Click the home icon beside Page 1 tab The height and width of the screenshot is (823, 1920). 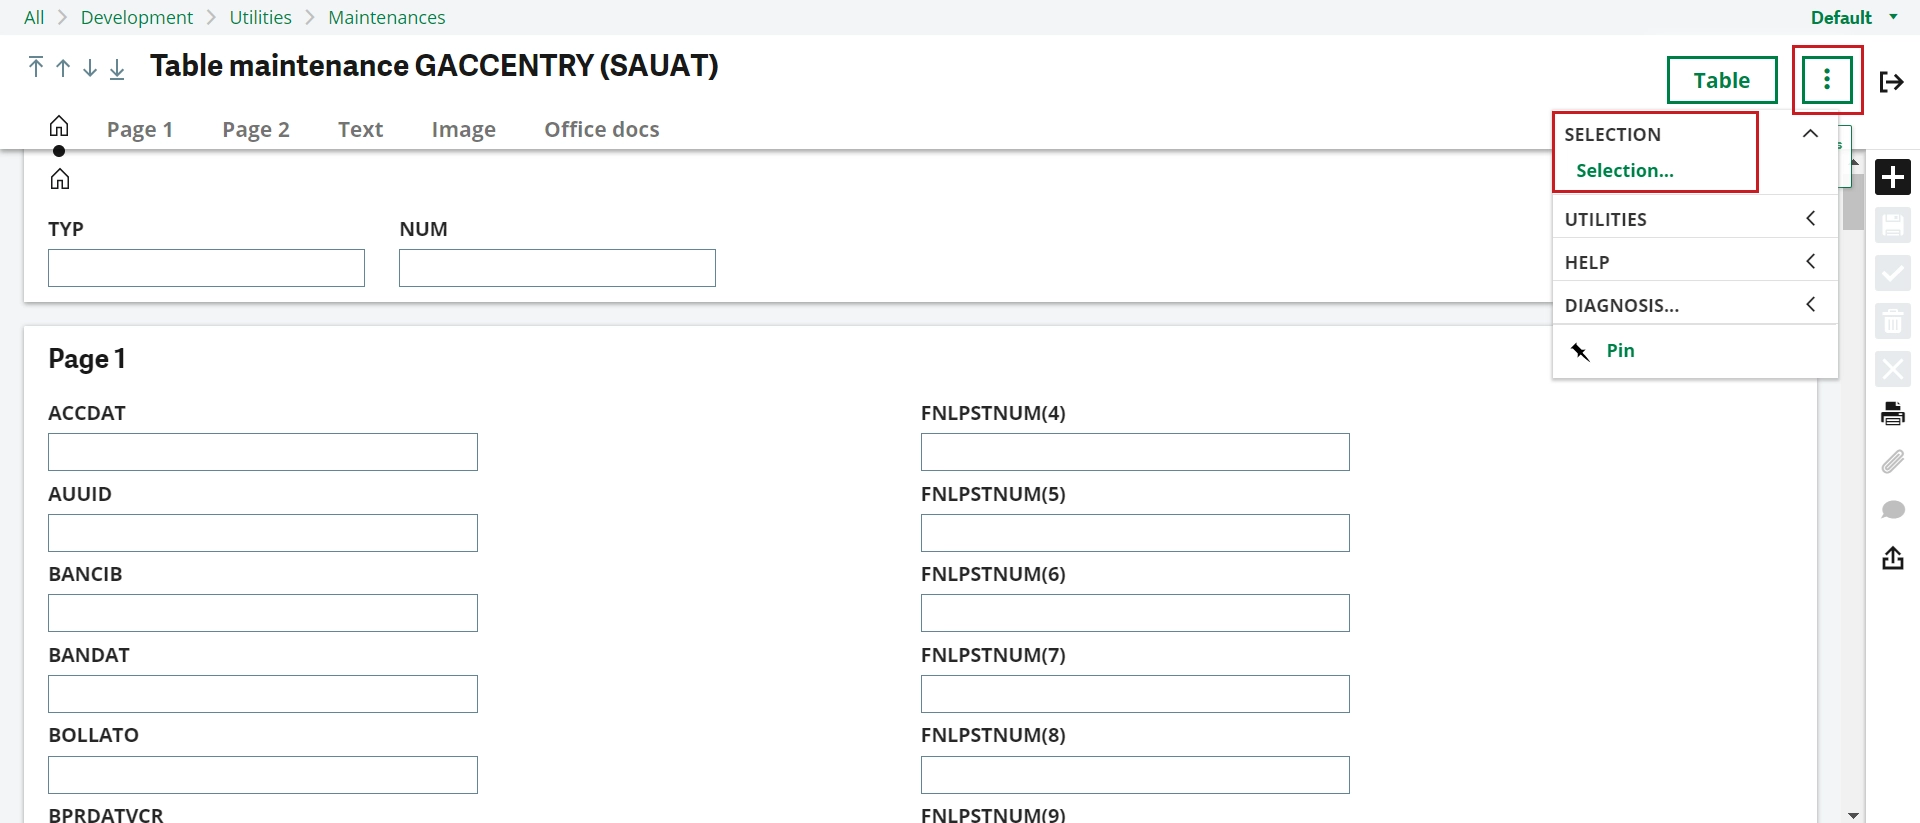coord(59,126)
